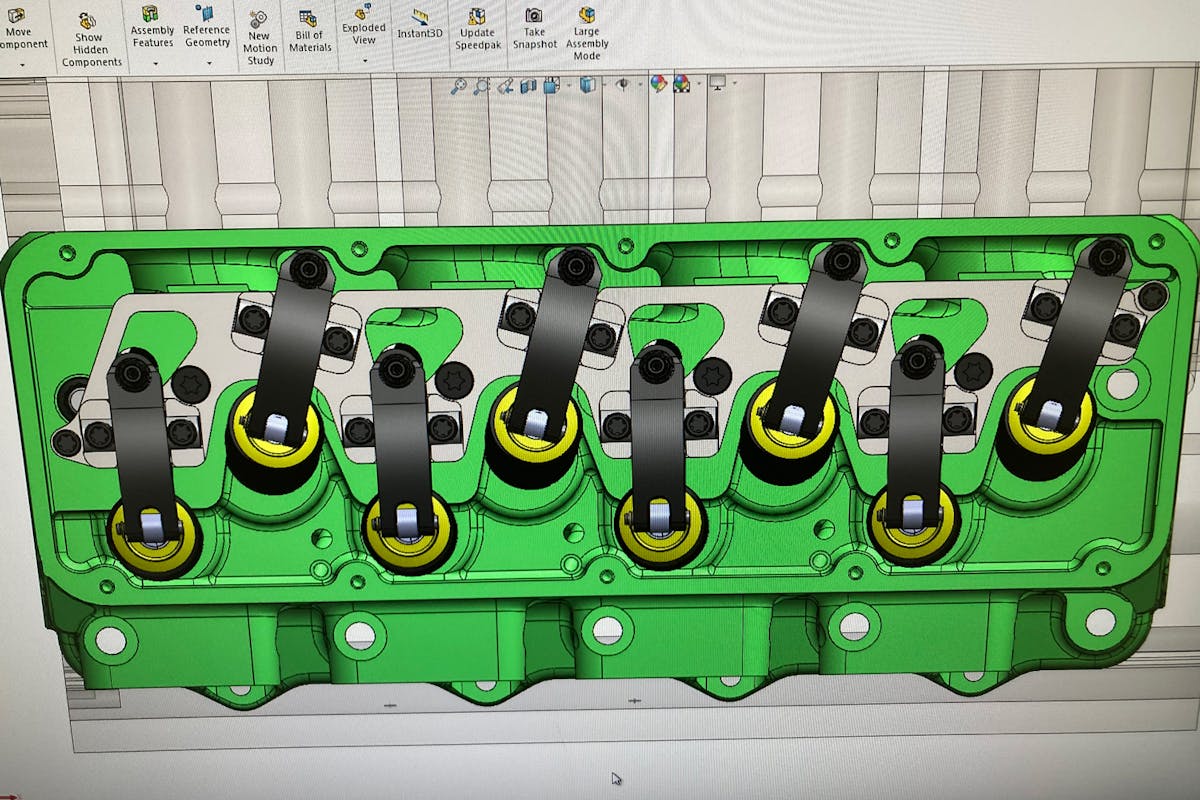The height and width of the screenshot is (800, 1200).
Task: Click the Apply Scene icon
Action: (x=682, y=85)
